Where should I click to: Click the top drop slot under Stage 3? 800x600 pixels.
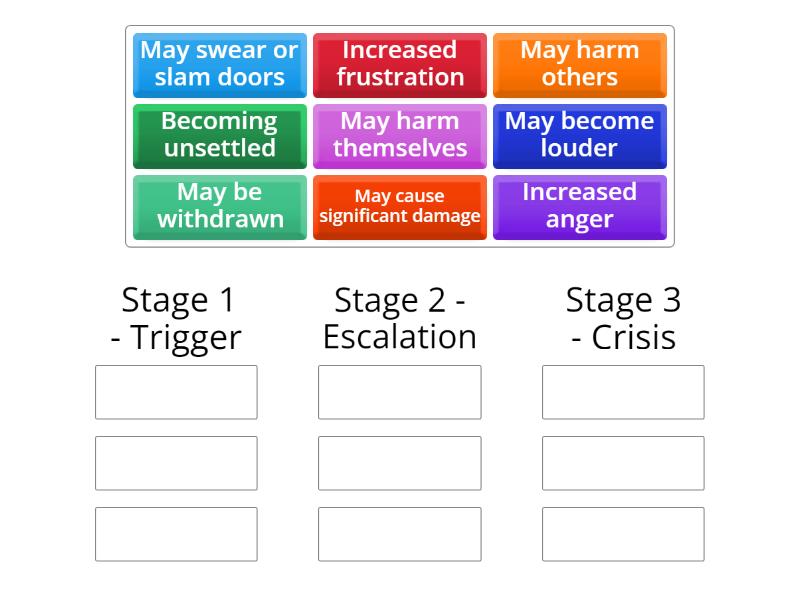[x=622, y=392]
